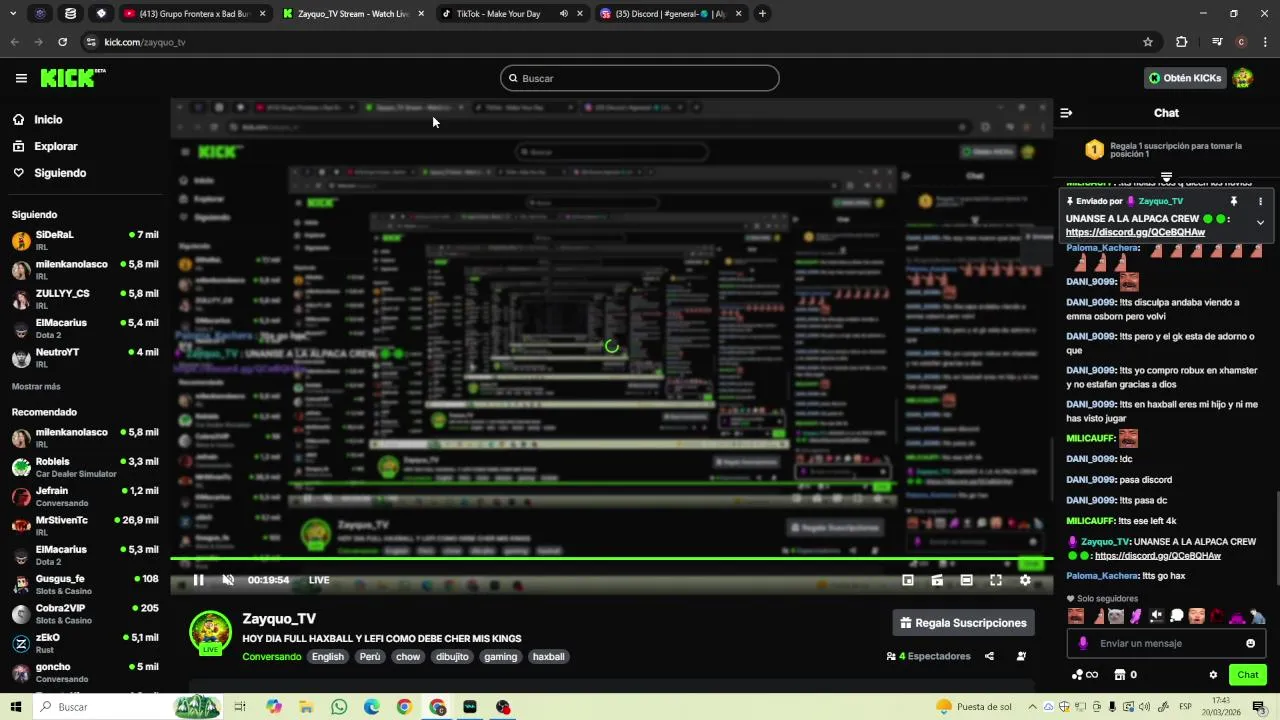Click Zayquo_TV's discord link in chat

1158,556
